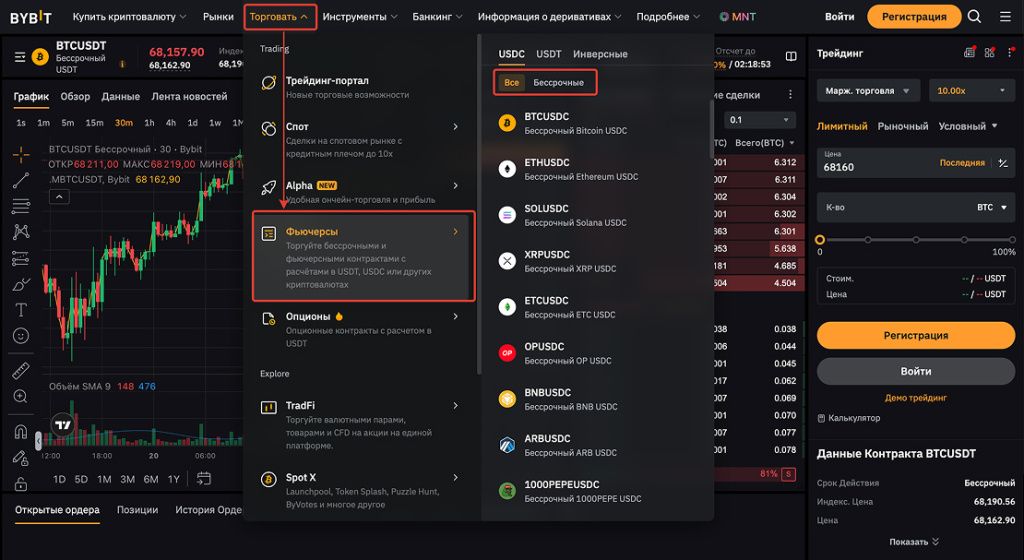Click the XRP icon next to XRPUSDC
Screen dimensions: 1024x560
(507, 261)
